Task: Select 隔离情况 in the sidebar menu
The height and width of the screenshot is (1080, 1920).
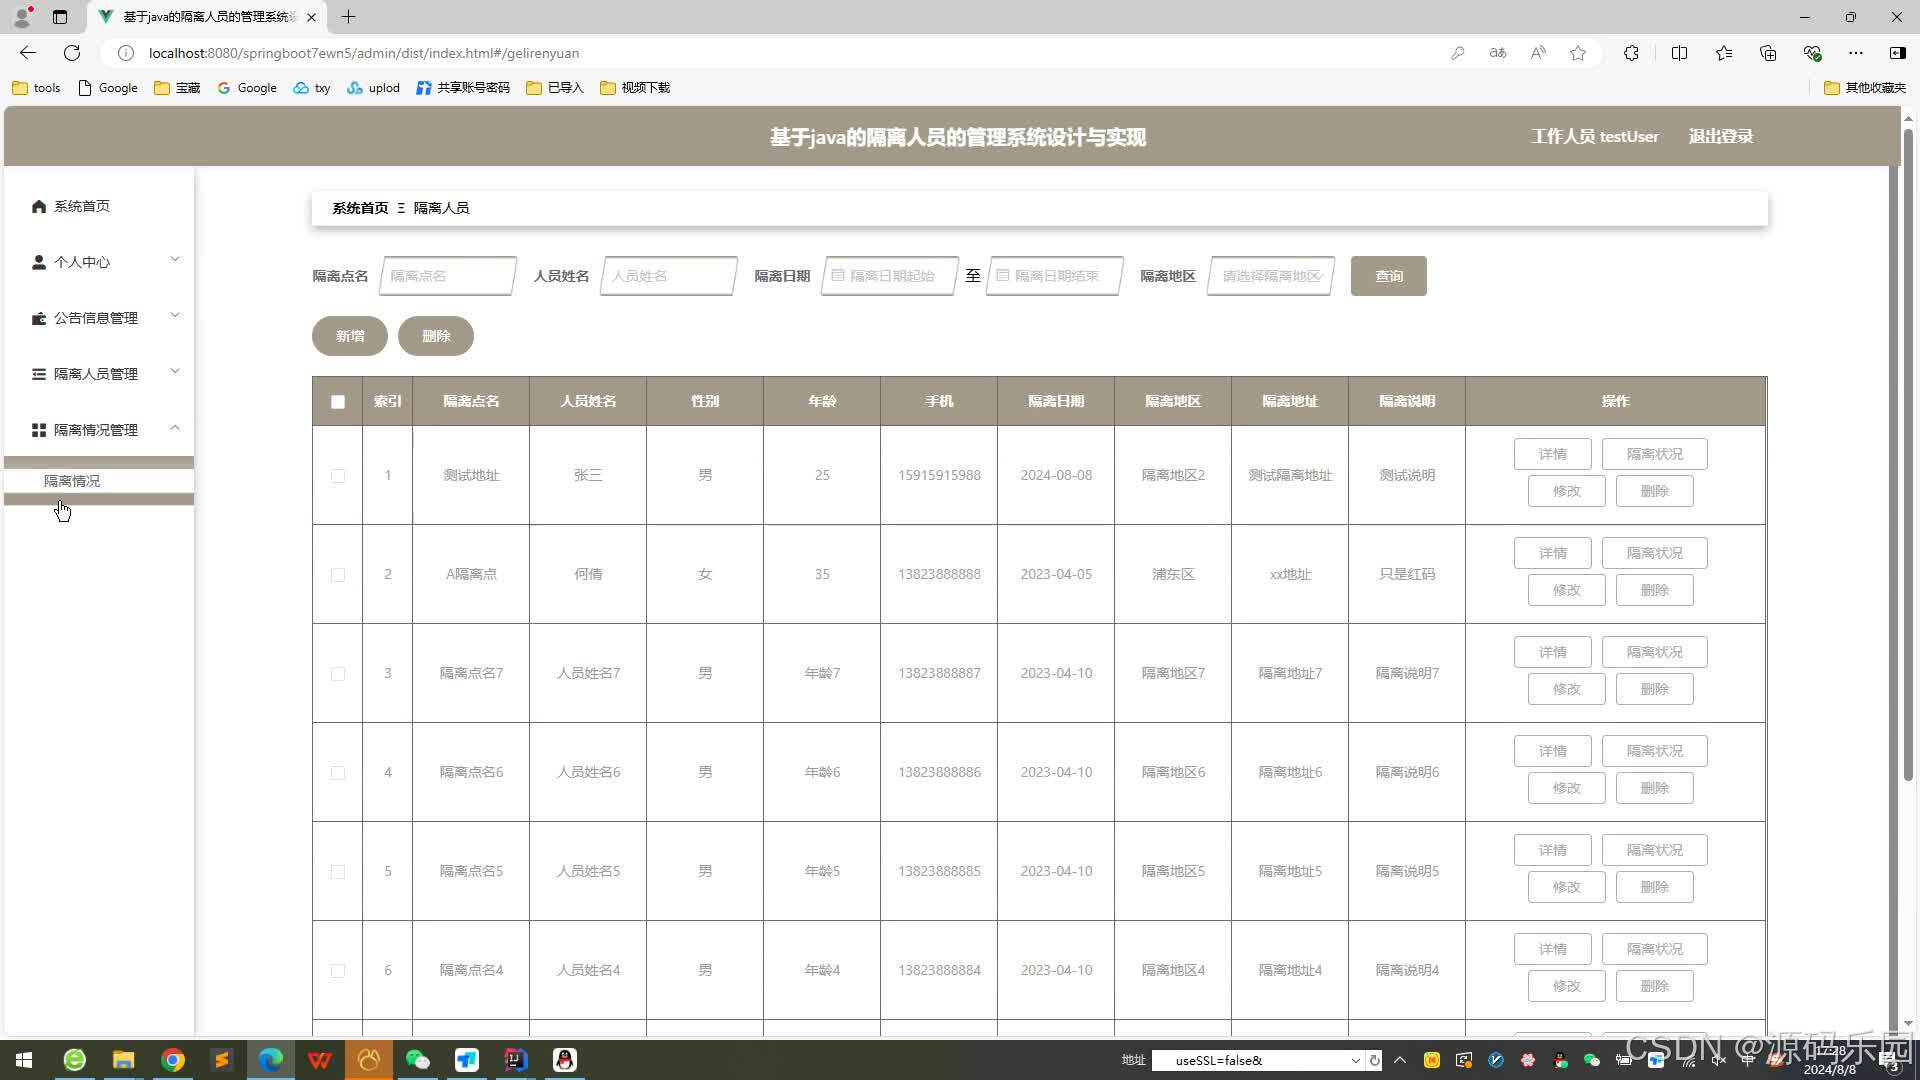Action: click(x=72, y=481)
